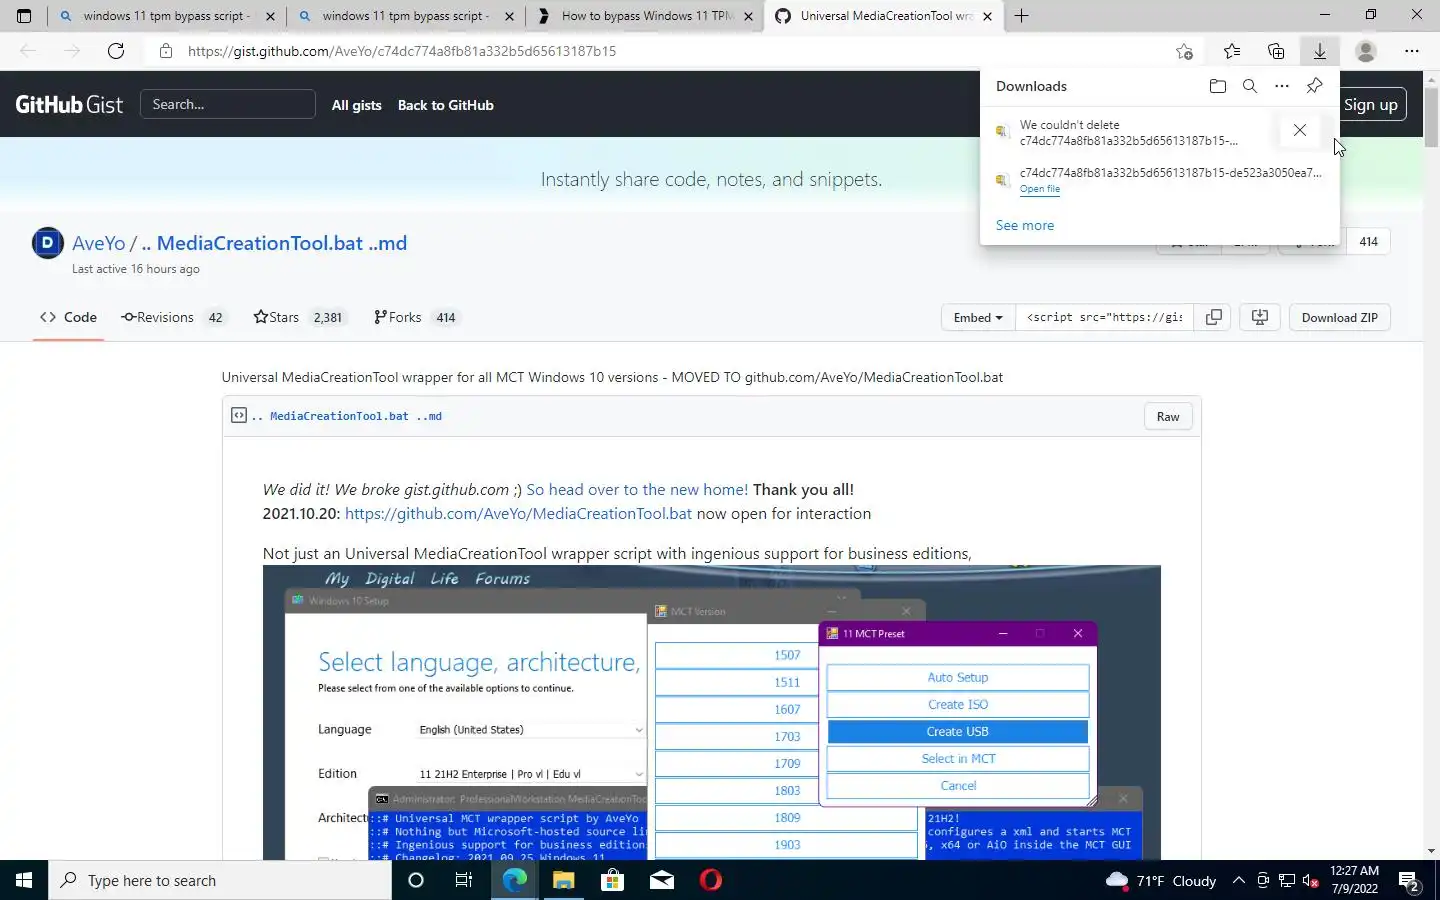Copy the embed script to clipboard icon
Viewport: 1440px width, 900px height.
coord(1214,317)
